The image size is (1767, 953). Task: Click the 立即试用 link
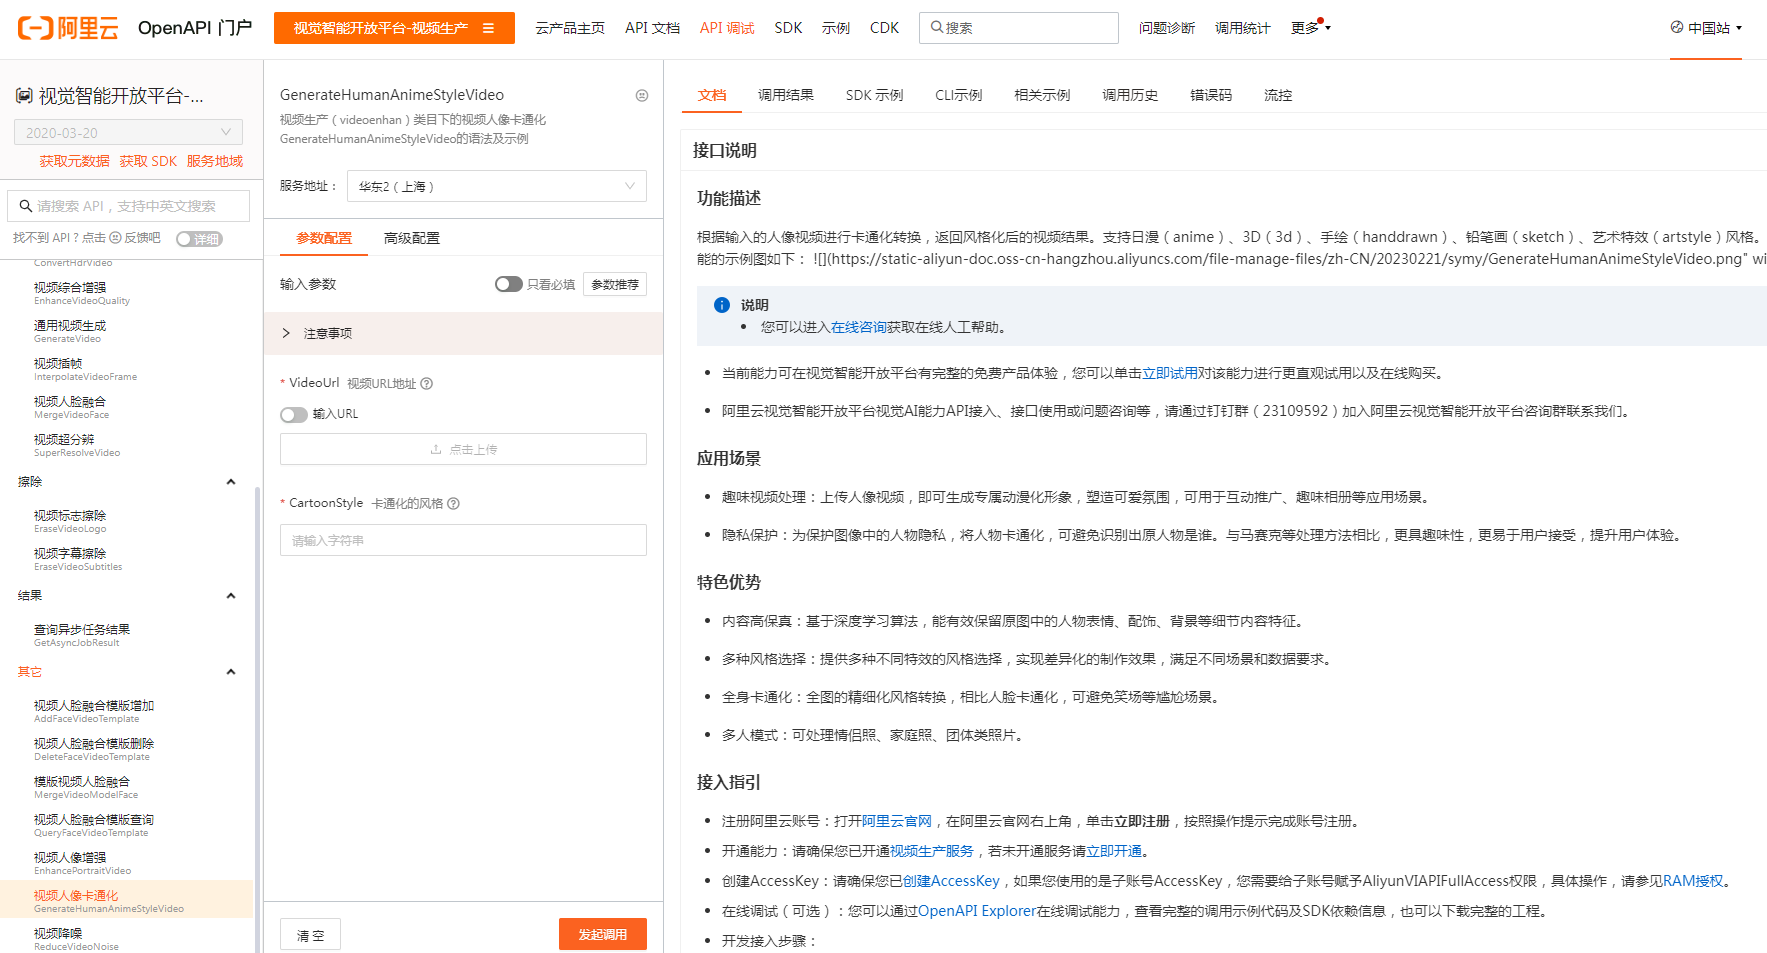point(1170,373)
